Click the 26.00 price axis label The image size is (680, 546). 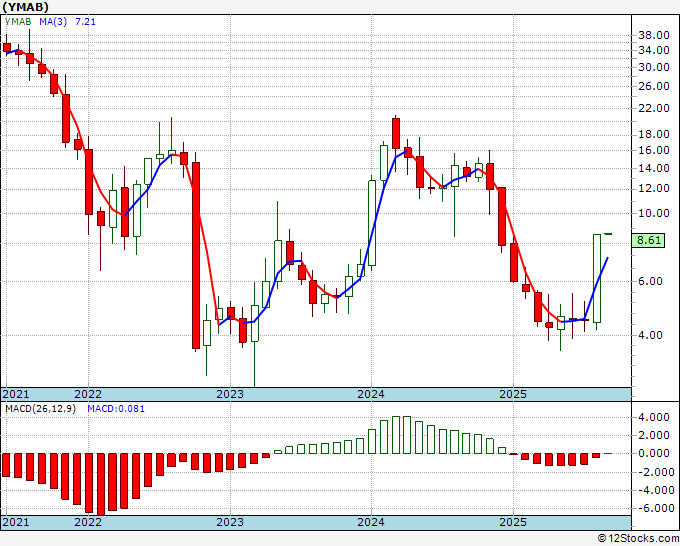pos(654,86)
